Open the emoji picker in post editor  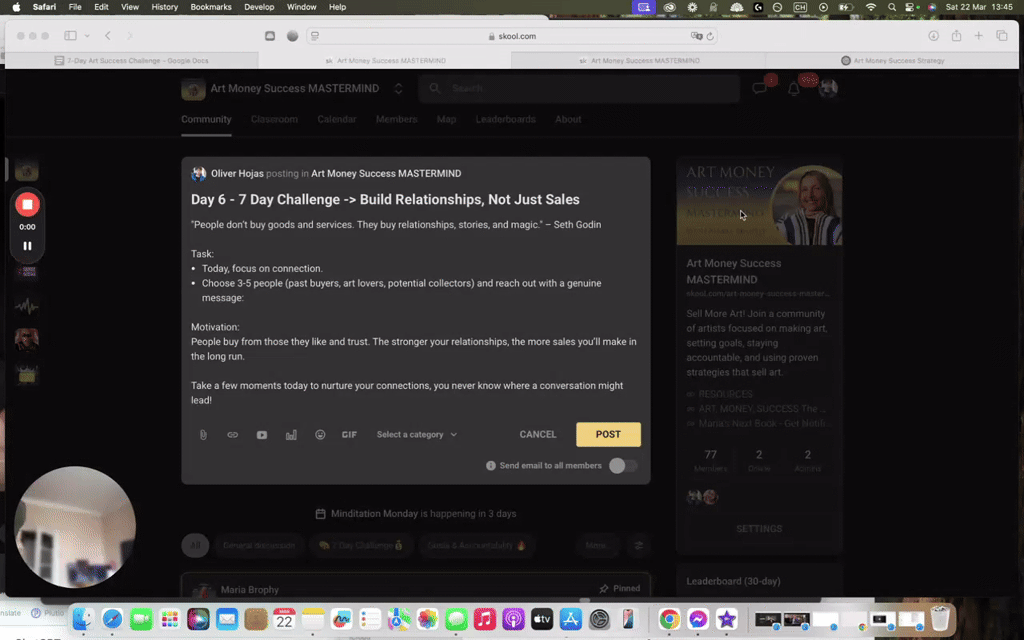pyautogui.click(x=320, y=435)
